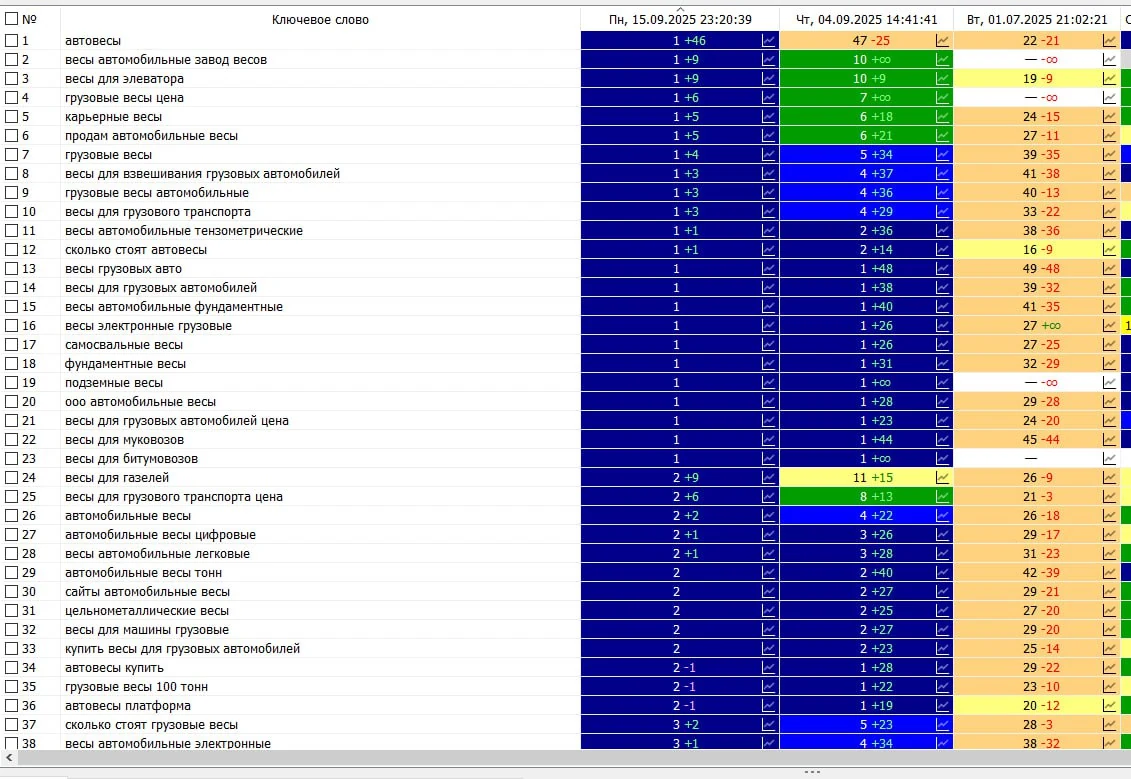This screenshot has height=779, width=1131.
Task: Open 04.09.2025 chart for 'автовесы купить'
Action: 942,667
